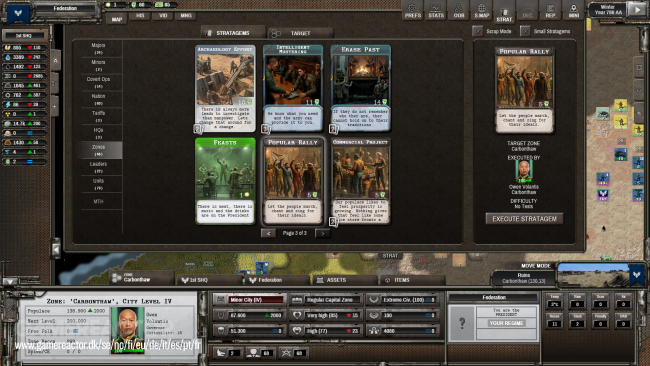Select the HIS tab in top bar
The width and height of the screenshot is (650, 366).
tap(140, 16)
